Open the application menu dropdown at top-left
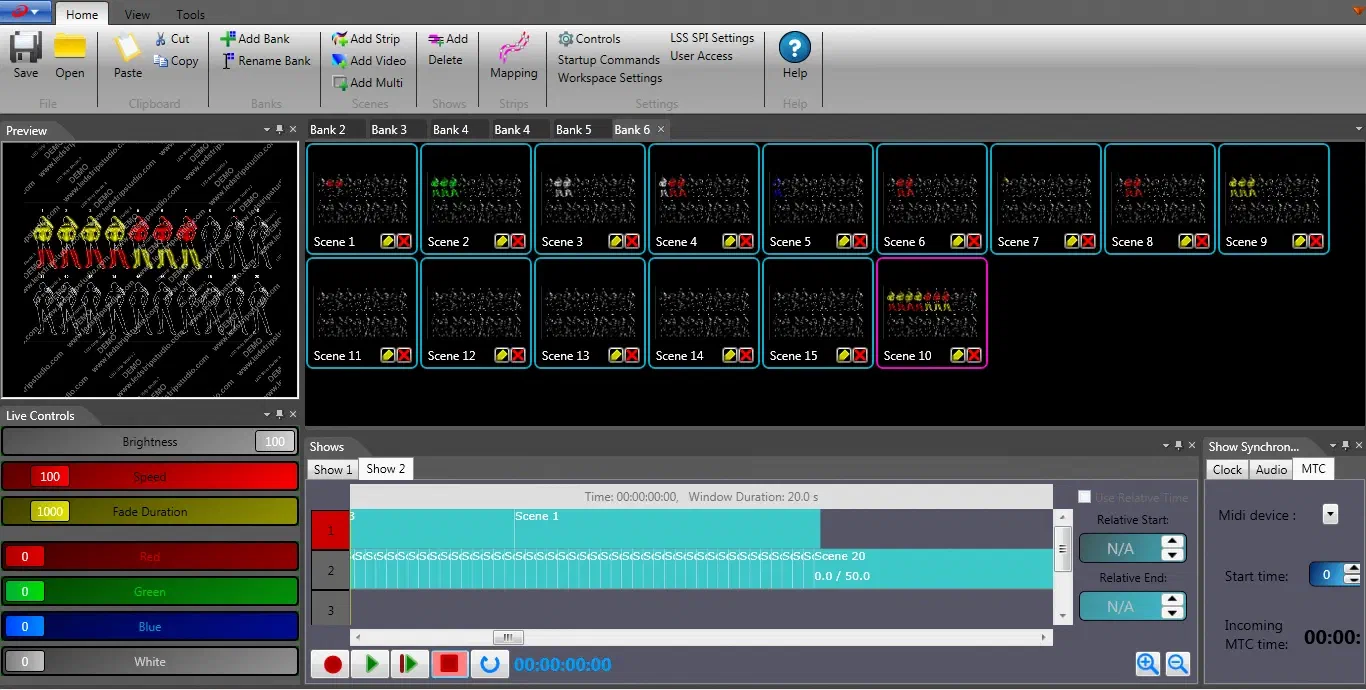The image size is (1366, 690). 27,12
